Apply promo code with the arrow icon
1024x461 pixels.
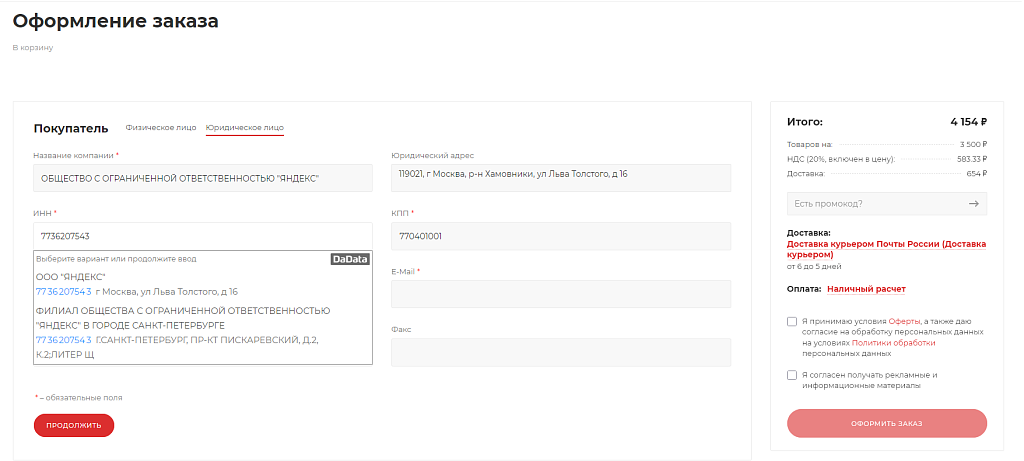click(x=973, y=204)
